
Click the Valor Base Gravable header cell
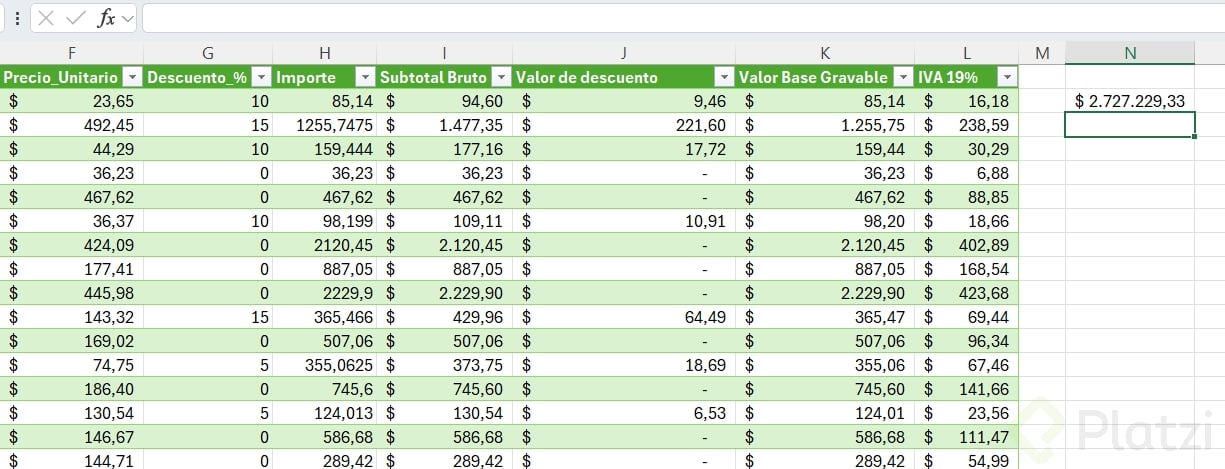click(x=825, y=77)
